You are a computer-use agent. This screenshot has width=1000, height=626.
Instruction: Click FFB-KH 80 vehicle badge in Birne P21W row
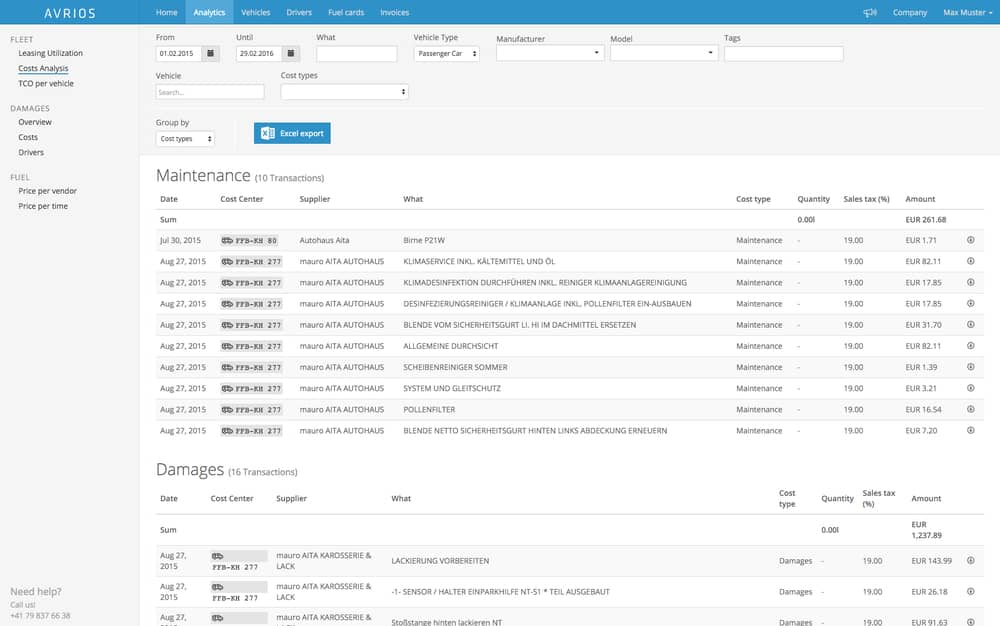249,240
